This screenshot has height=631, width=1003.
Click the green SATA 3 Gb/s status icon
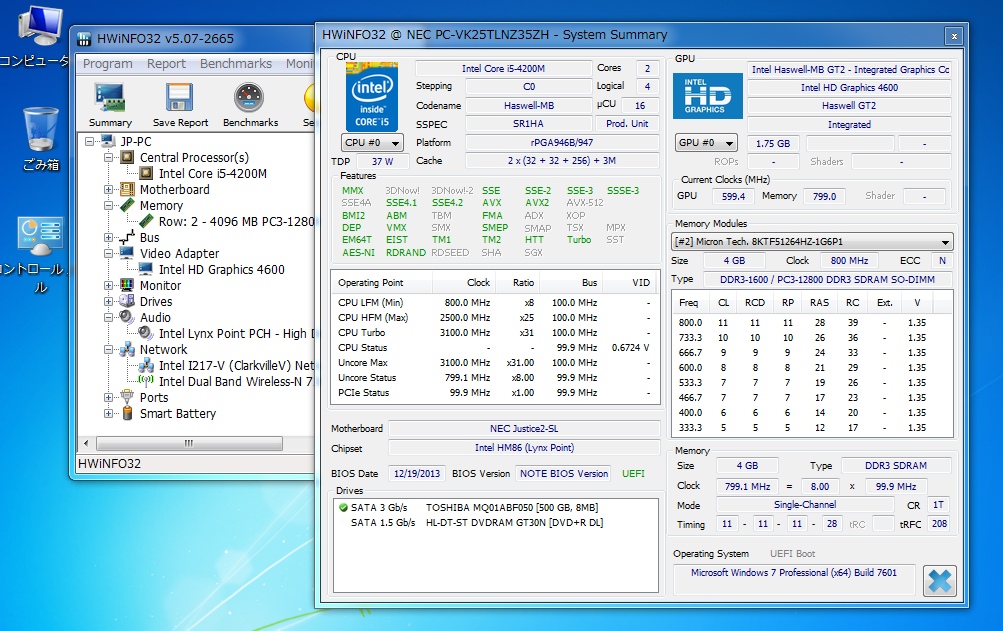pyautogui.click(x=344, y=507)
